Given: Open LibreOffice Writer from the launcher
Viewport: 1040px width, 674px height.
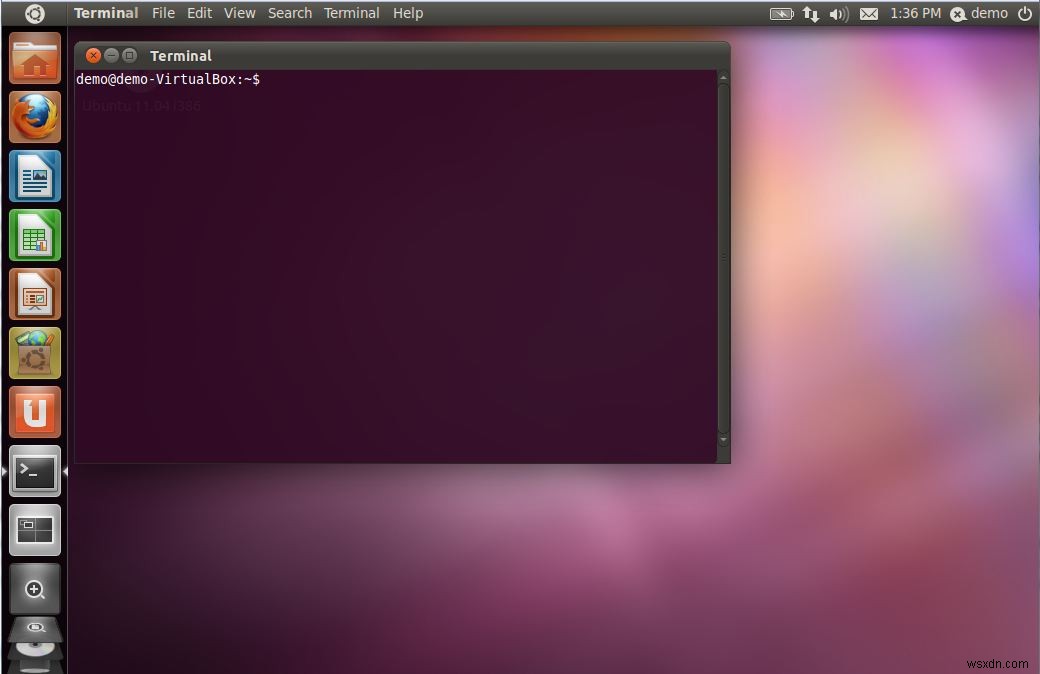Looking at the screenshot, I should coord(35,176).
